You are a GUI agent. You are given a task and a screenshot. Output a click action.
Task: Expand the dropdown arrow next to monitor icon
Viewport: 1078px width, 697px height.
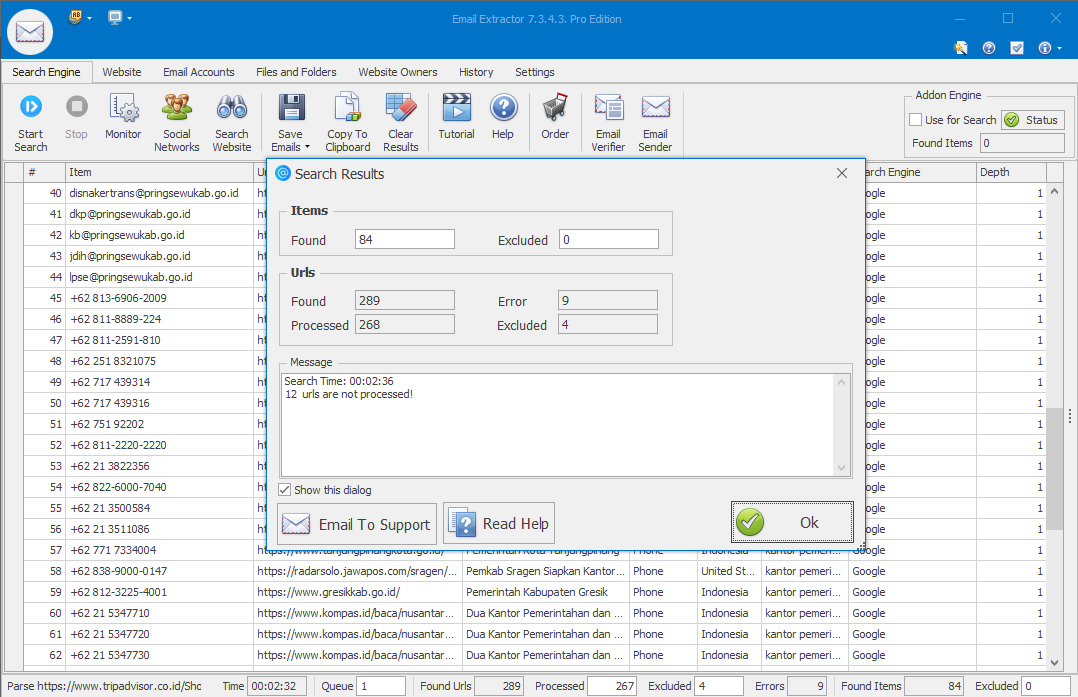[129, 18]
